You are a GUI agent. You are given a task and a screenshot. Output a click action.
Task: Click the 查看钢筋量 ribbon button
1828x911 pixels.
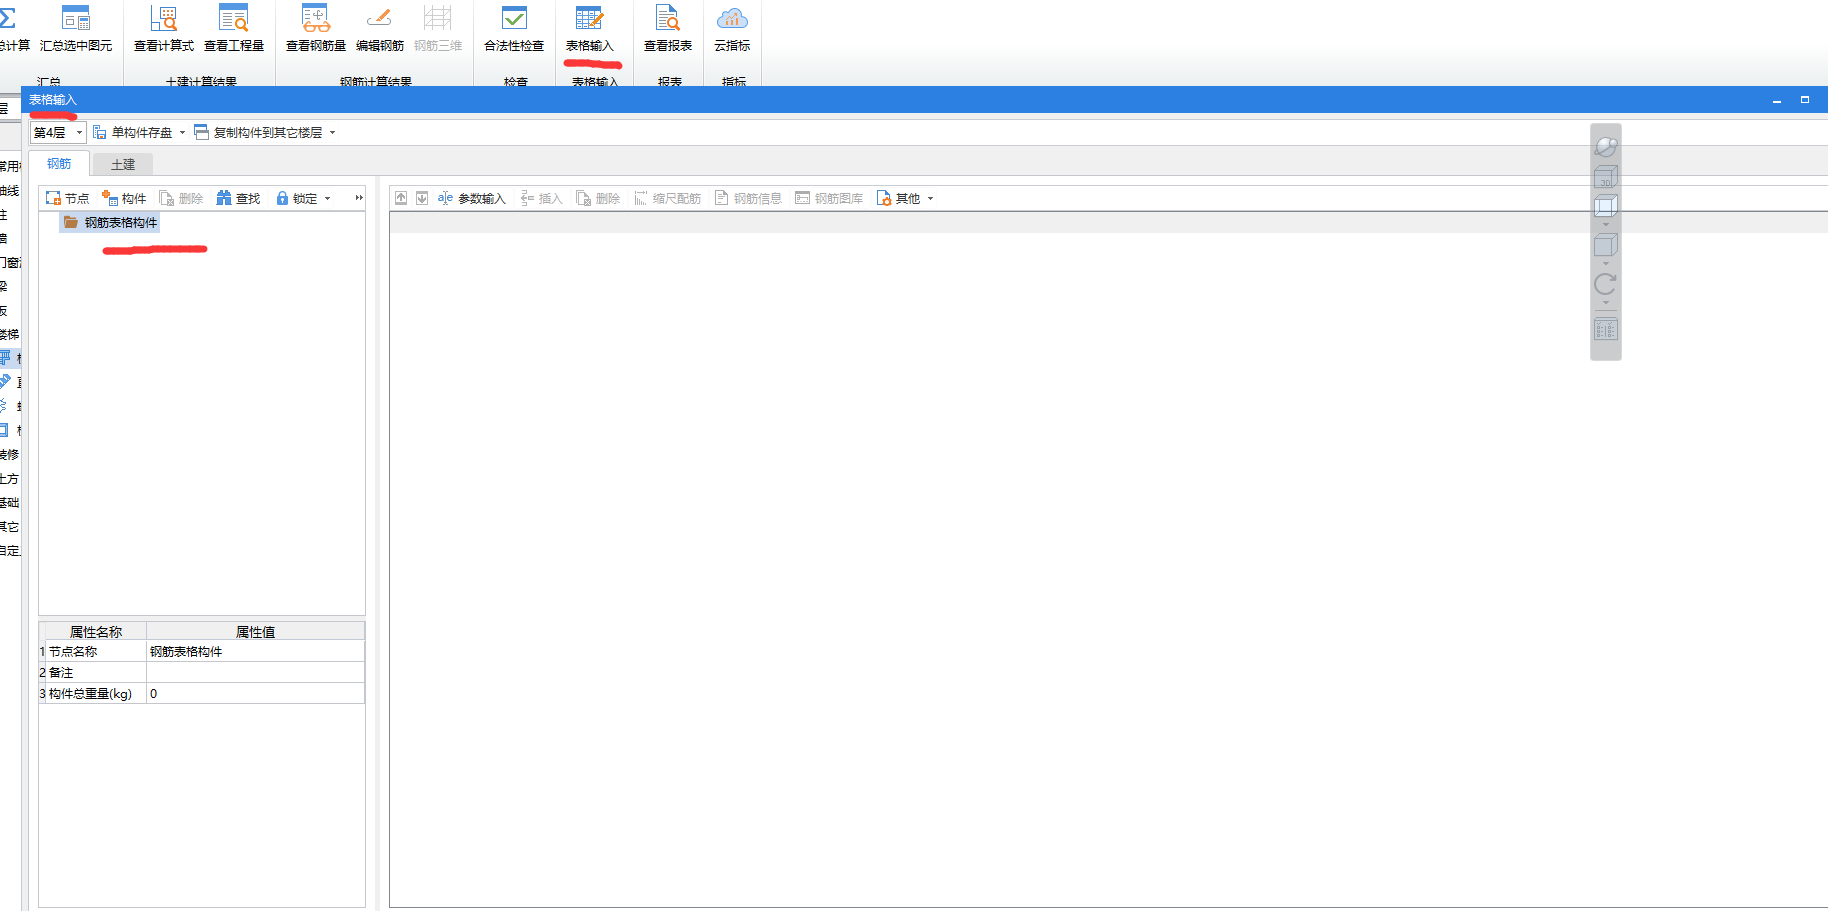click(316, 30)
